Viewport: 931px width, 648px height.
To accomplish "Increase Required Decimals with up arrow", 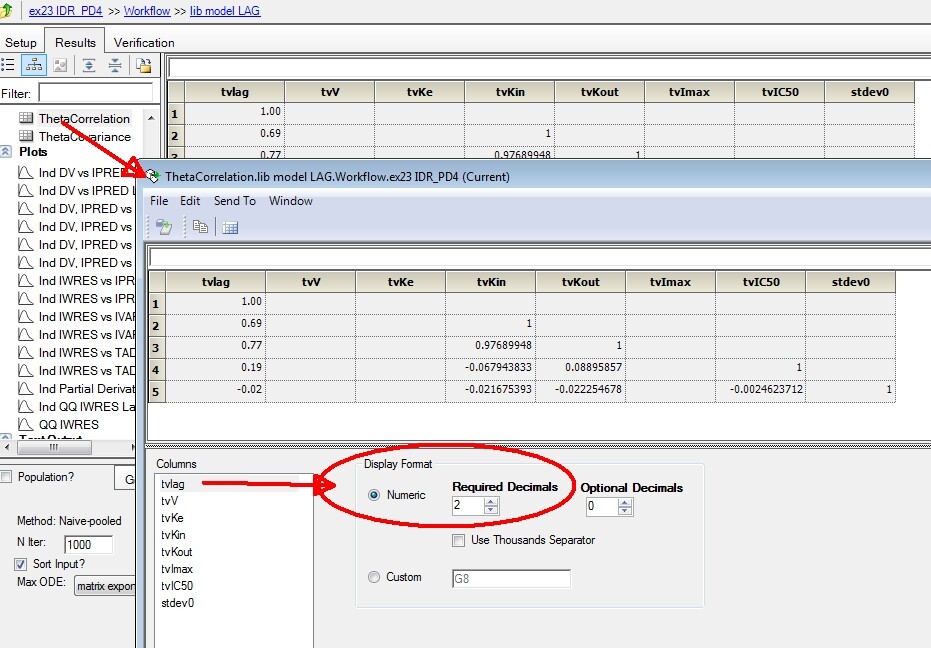I will 490,502.
